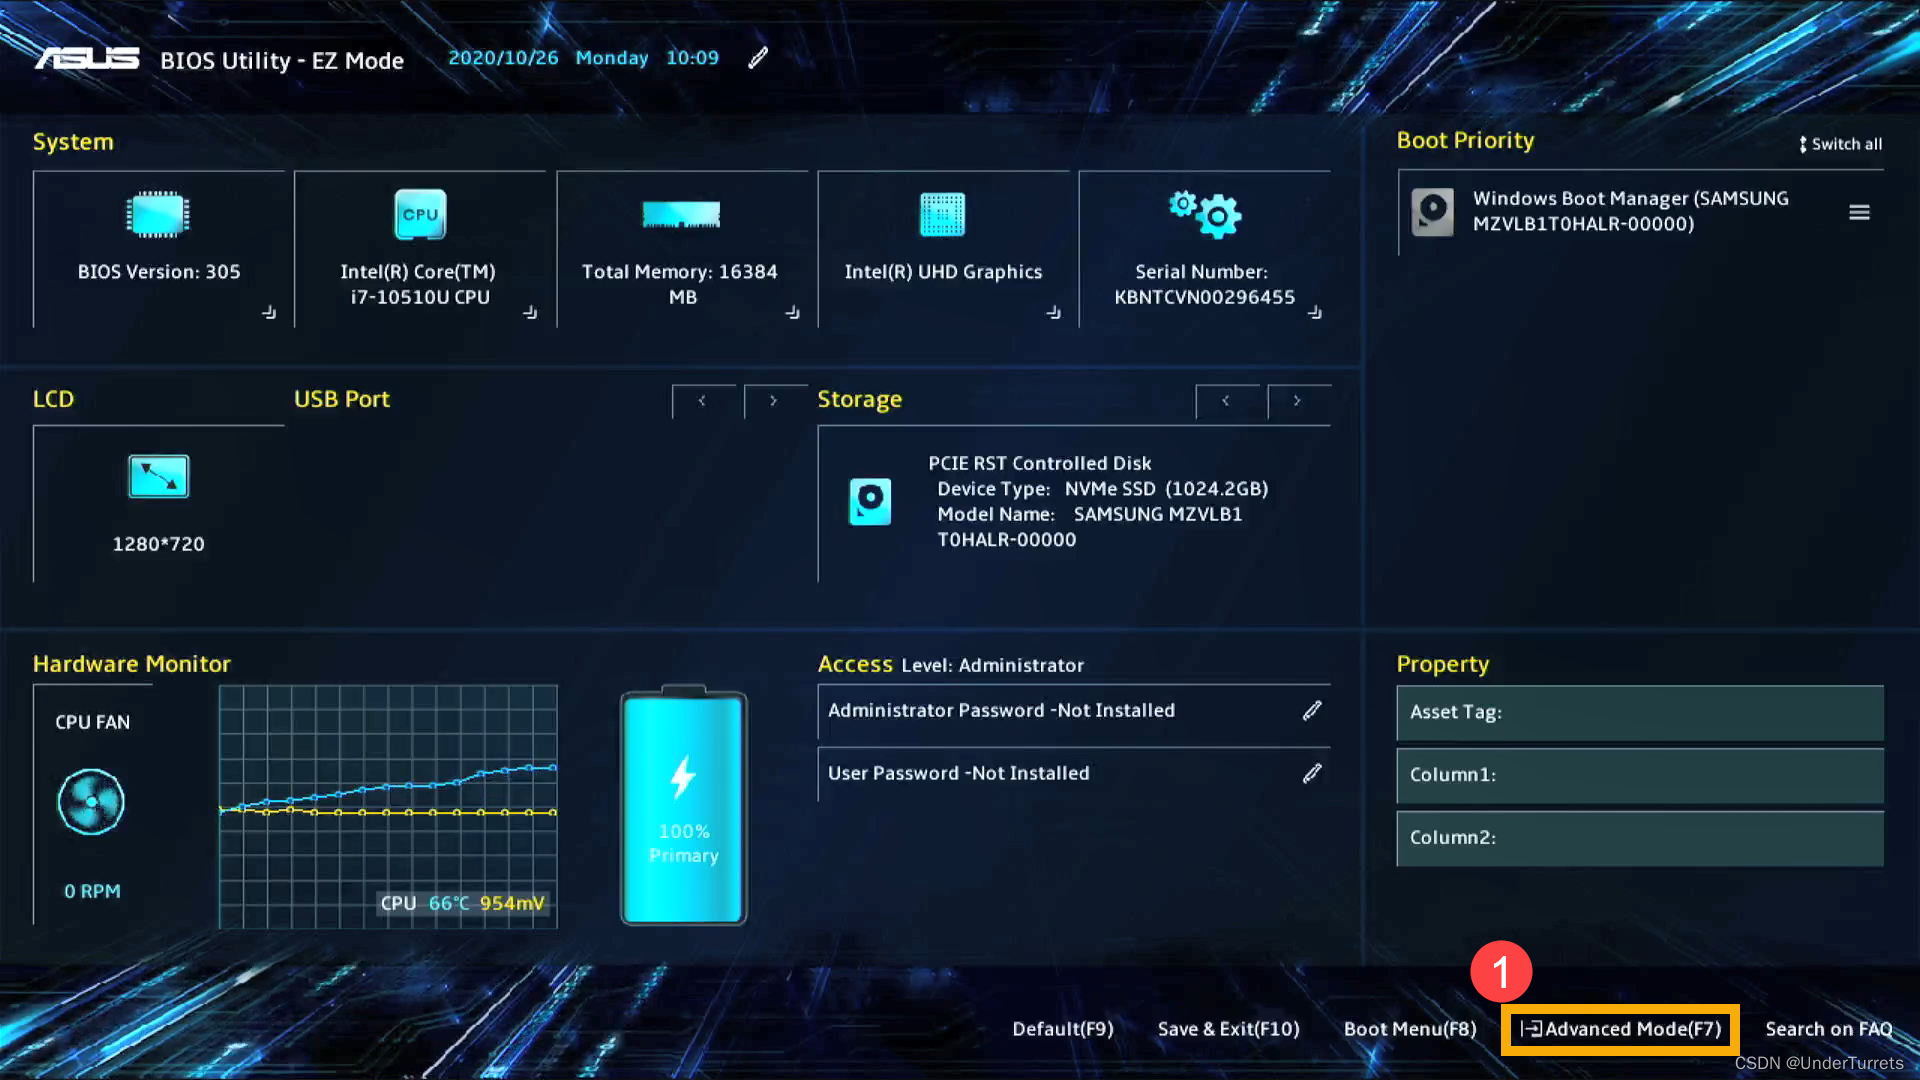This screenshot has width=1920, height=1080.
Task: Click the Total Memory RAM icon
Action: point(681,214)
